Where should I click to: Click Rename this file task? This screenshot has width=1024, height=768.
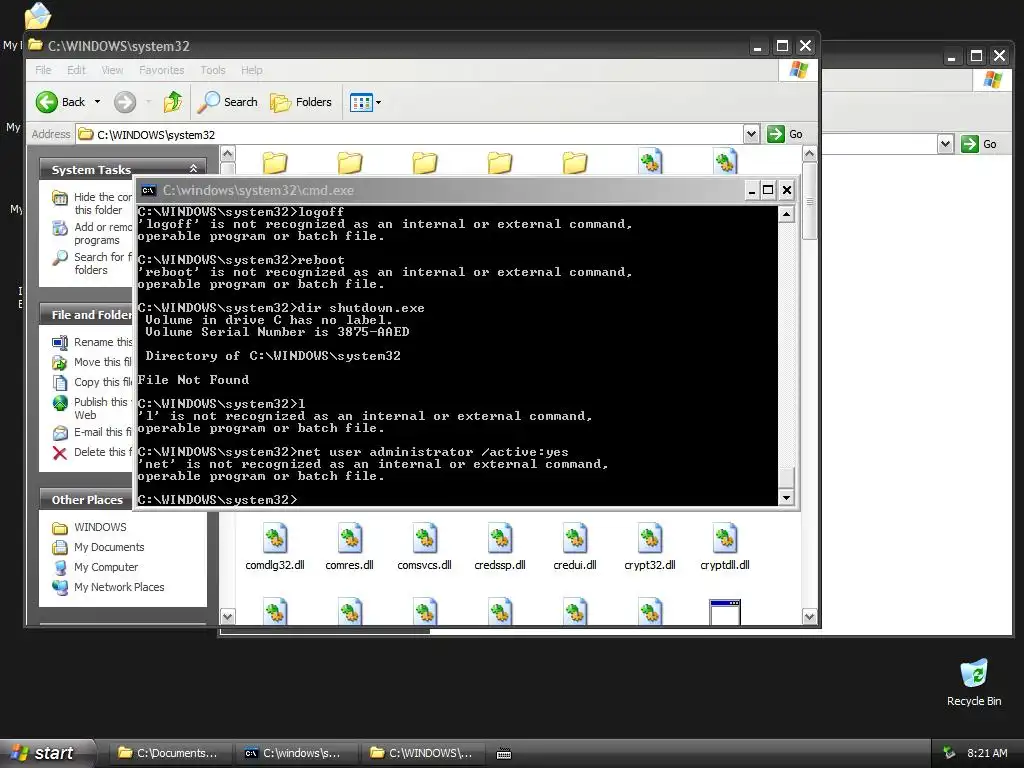(92, 342)
